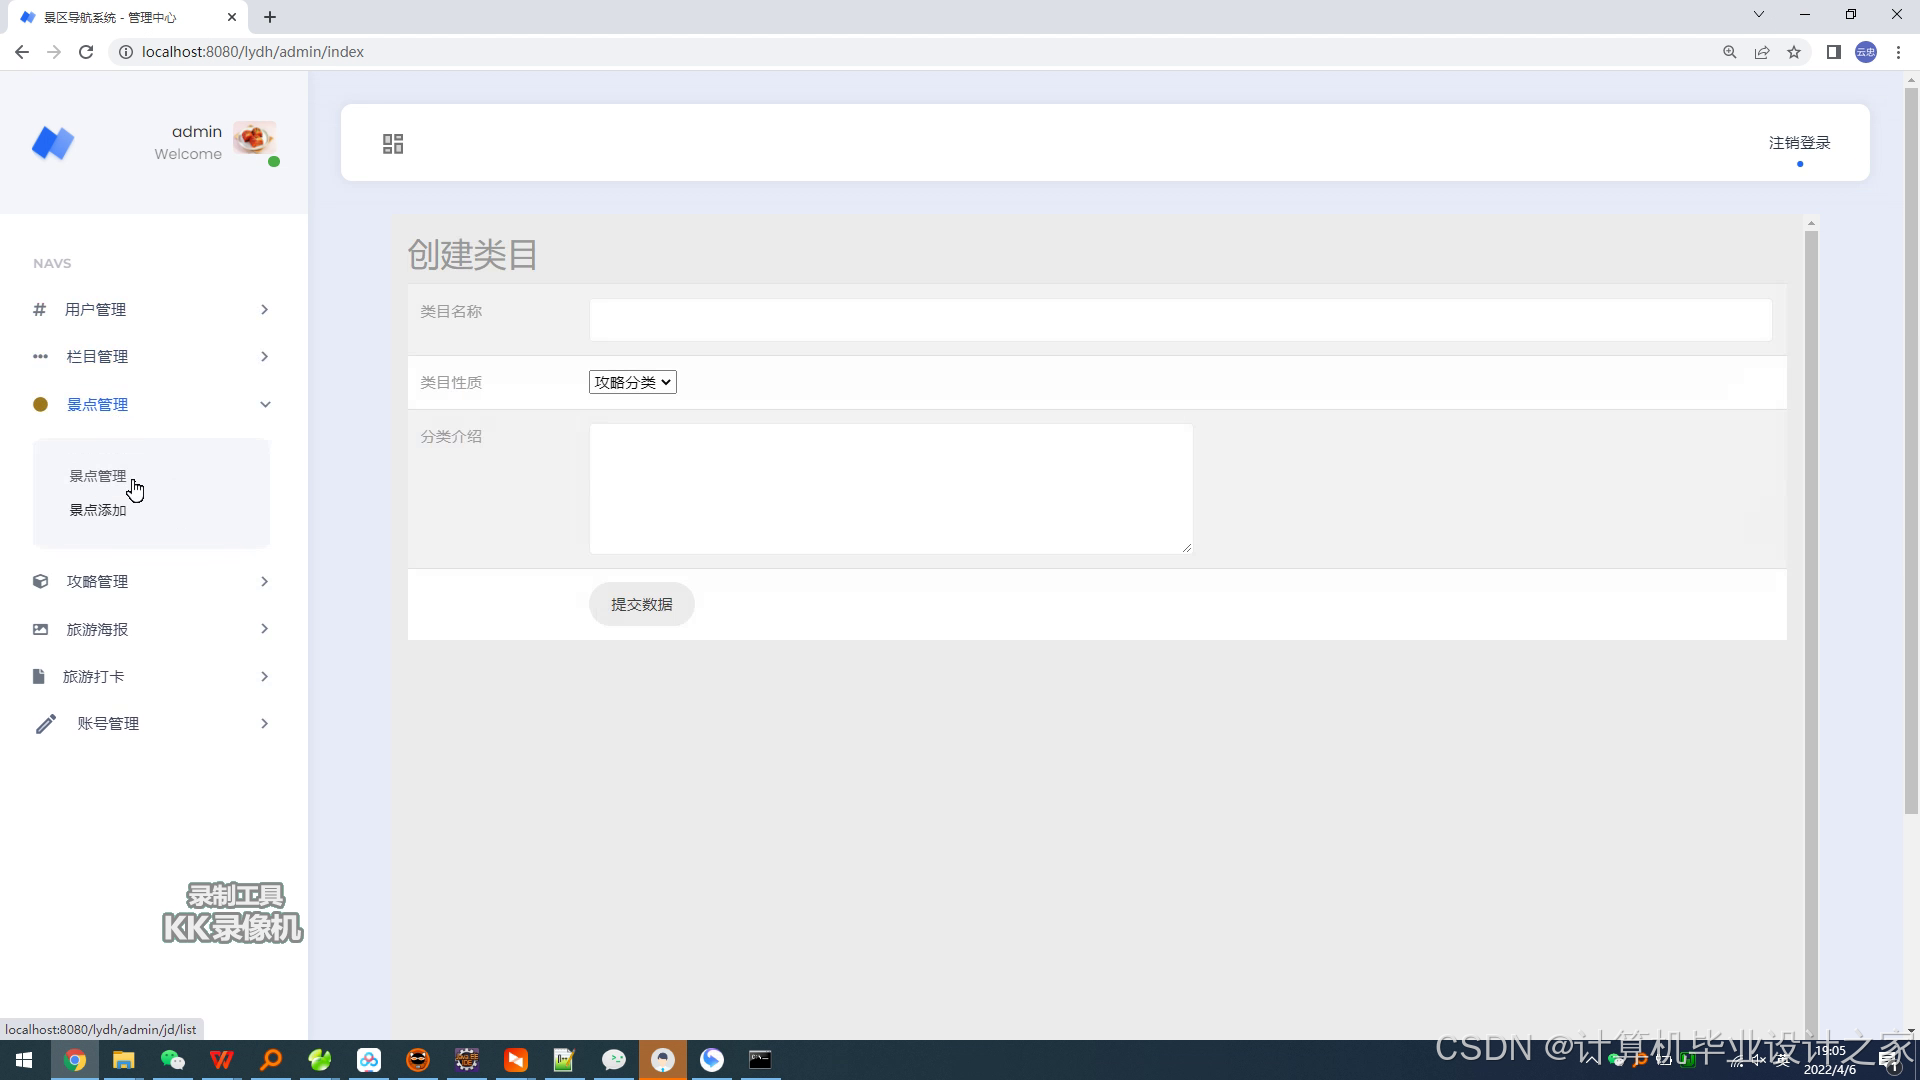Open WeChat from the taskbar

pos(173,1060)
